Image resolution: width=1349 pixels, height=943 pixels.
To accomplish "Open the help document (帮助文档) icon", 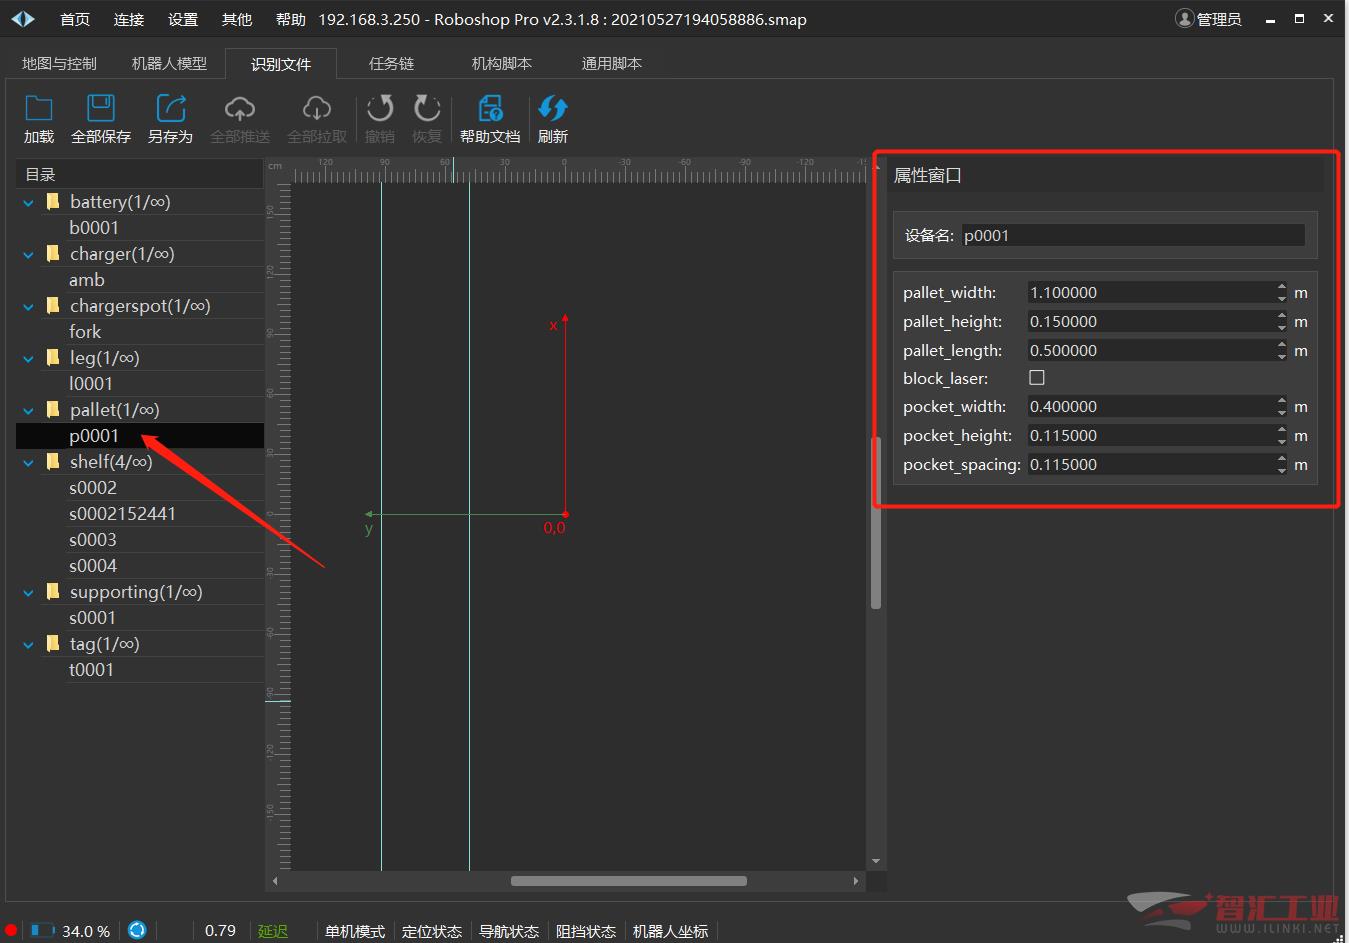I will click(x=490, y=108).
